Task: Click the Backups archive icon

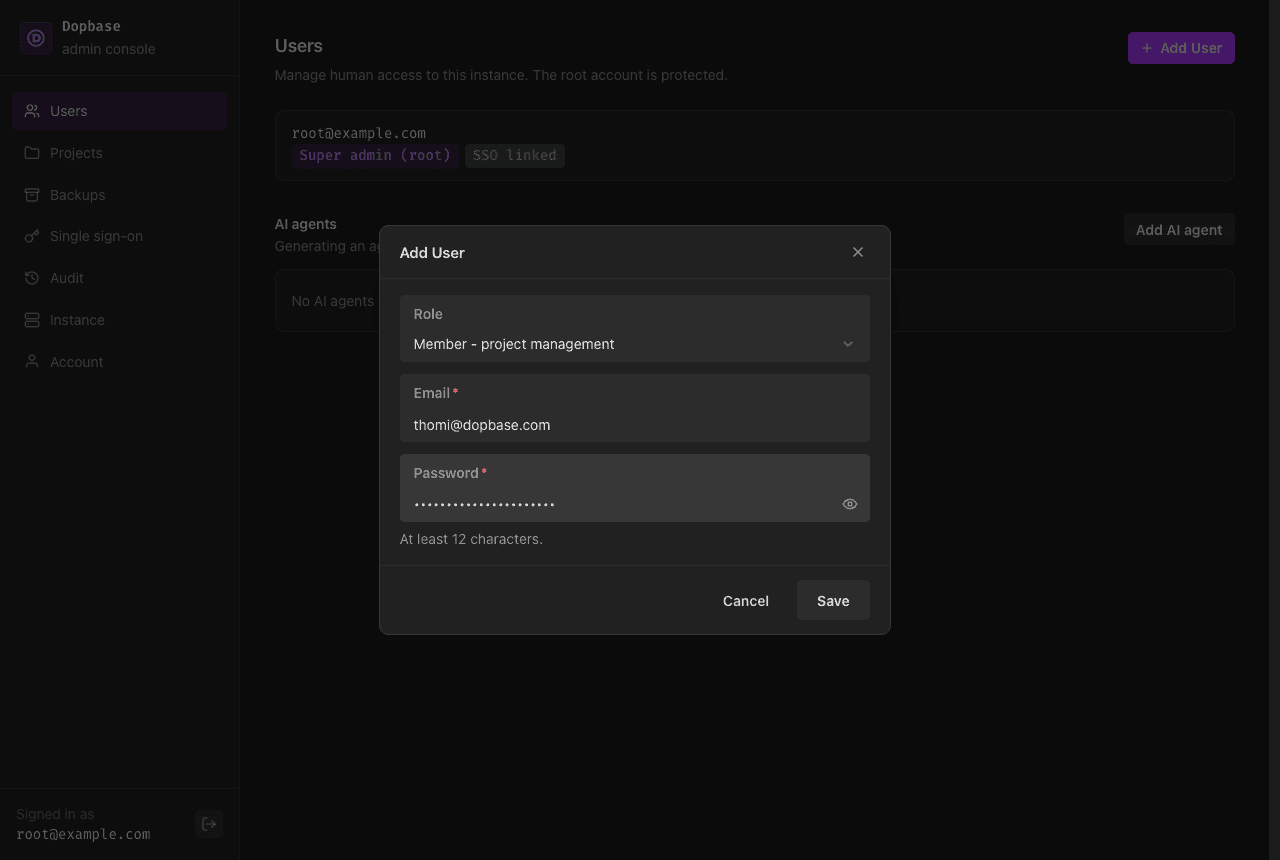Action: pos(32,195)
